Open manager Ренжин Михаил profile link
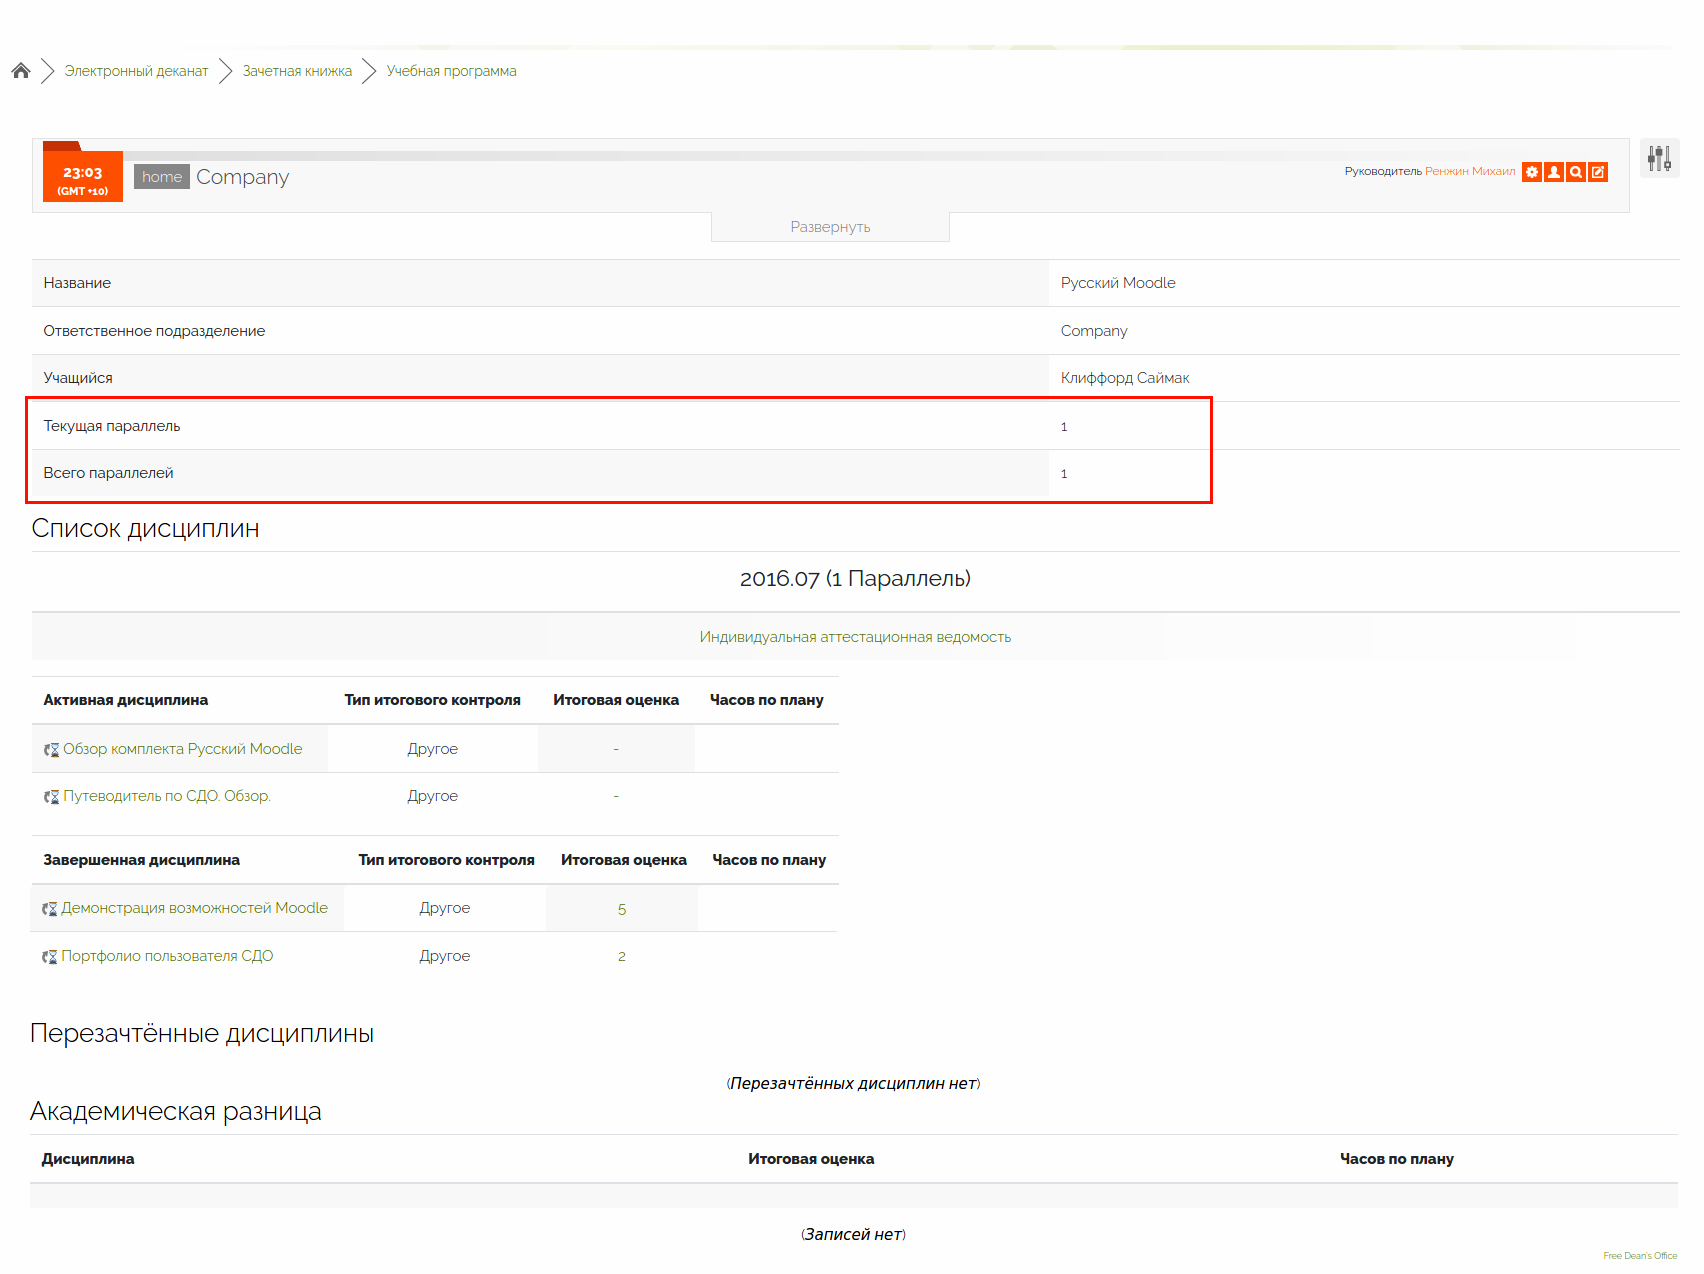This screenshot has width=1704, height=1274. [1469, 172]
